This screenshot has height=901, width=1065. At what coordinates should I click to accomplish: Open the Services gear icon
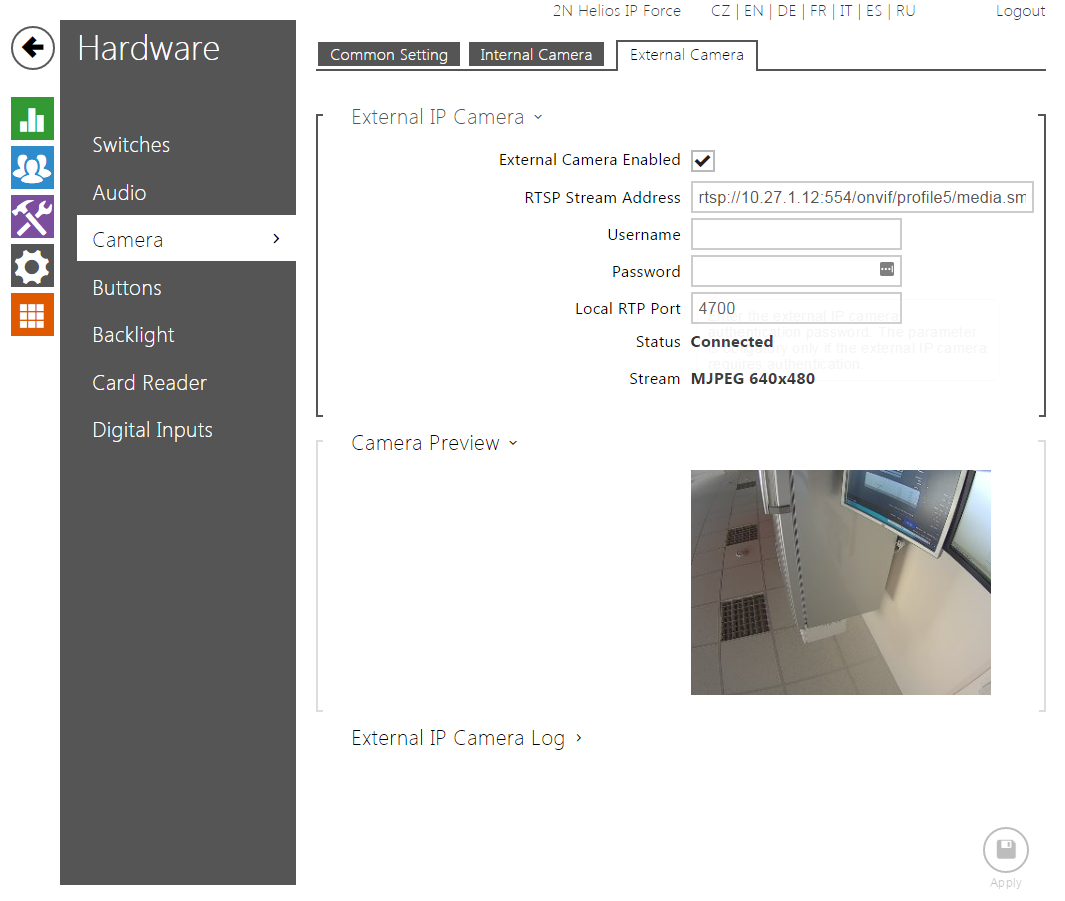[32, 266]
